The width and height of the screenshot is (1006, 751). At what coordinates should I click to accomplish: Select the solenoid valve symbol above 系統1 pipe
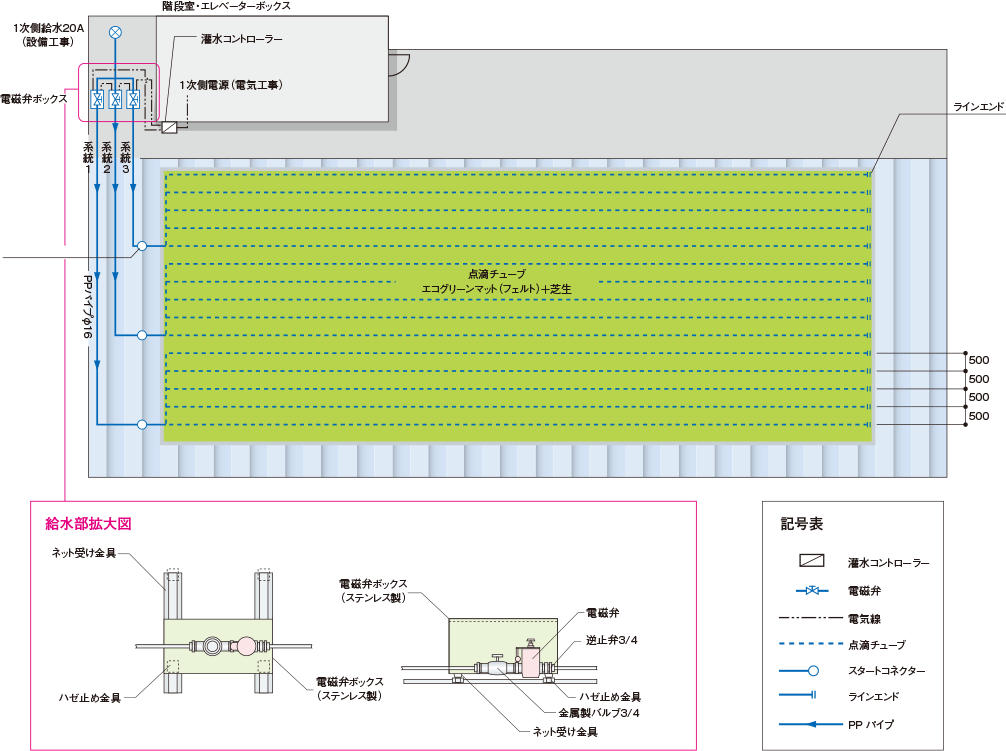[97, 99]
